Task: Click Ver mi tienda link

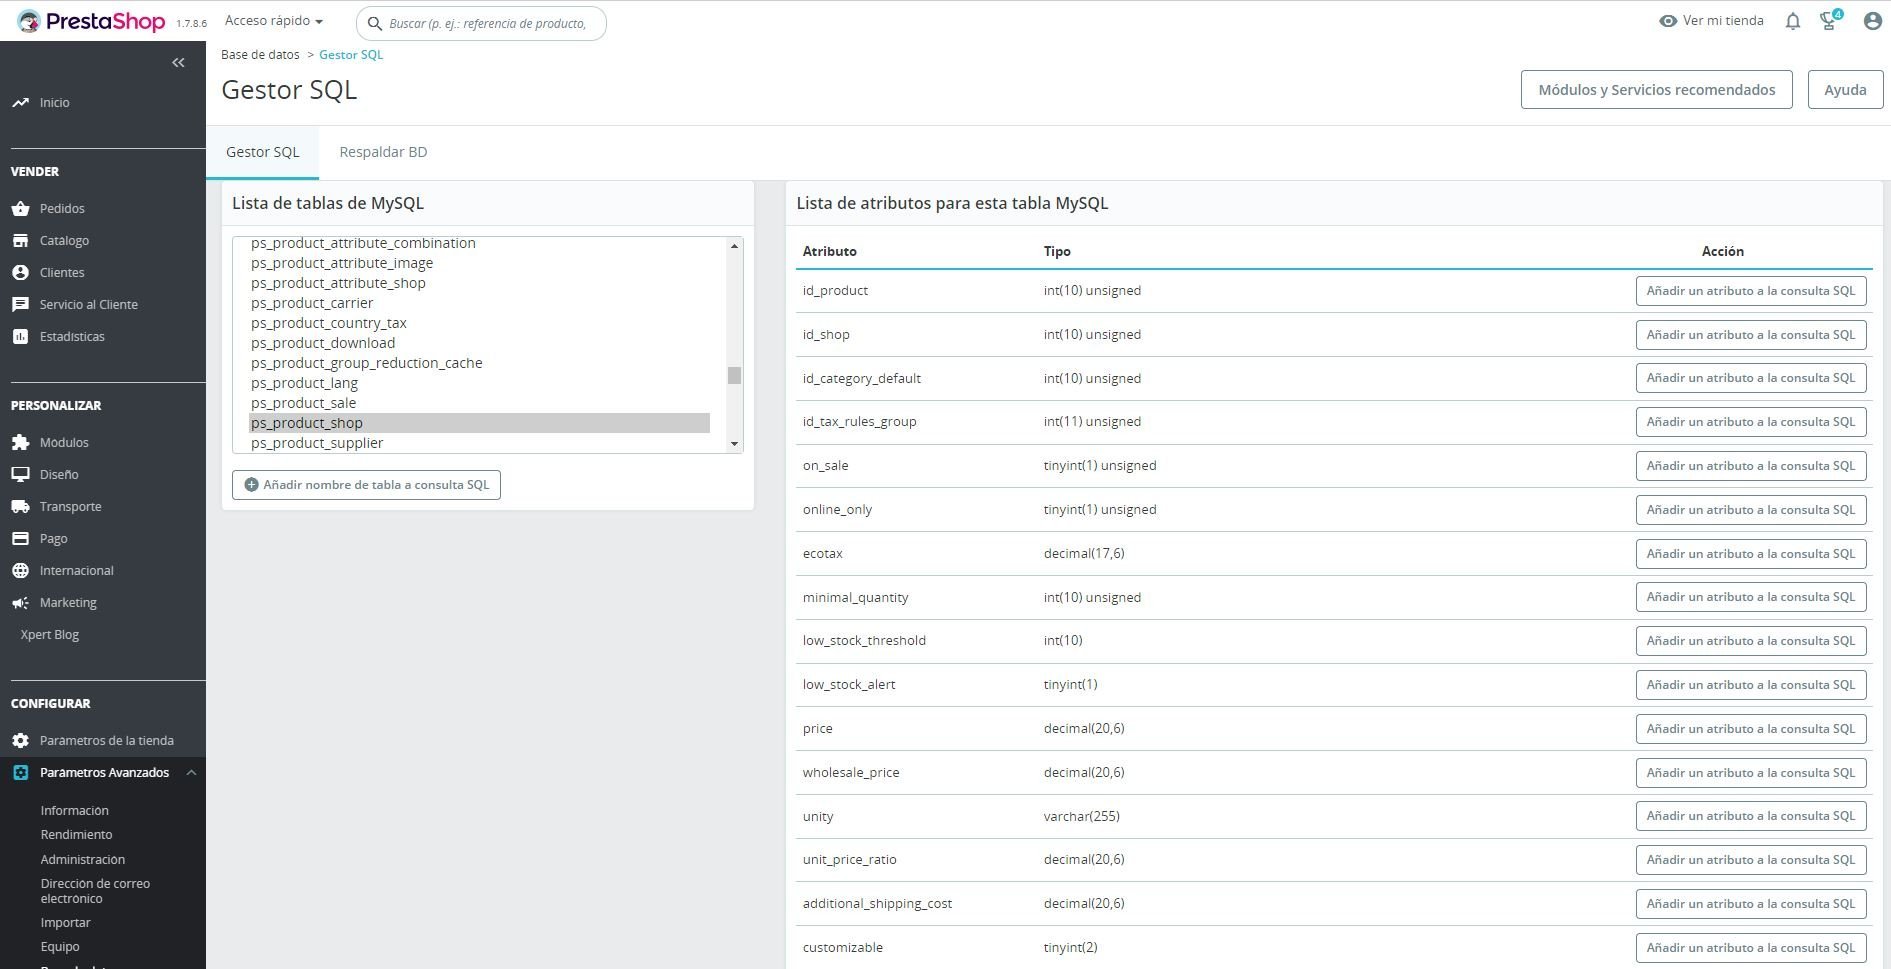Action: (1723, 21)
